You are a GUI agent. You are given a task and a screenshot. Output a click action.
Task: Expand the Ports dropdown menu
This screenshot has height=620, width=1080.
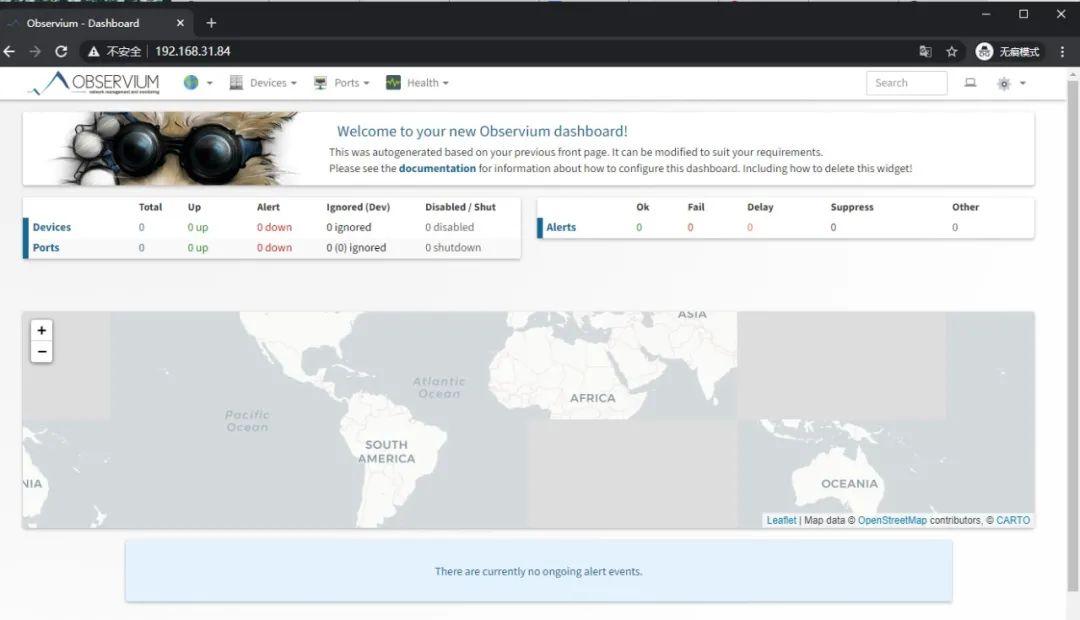coord(366,82)
